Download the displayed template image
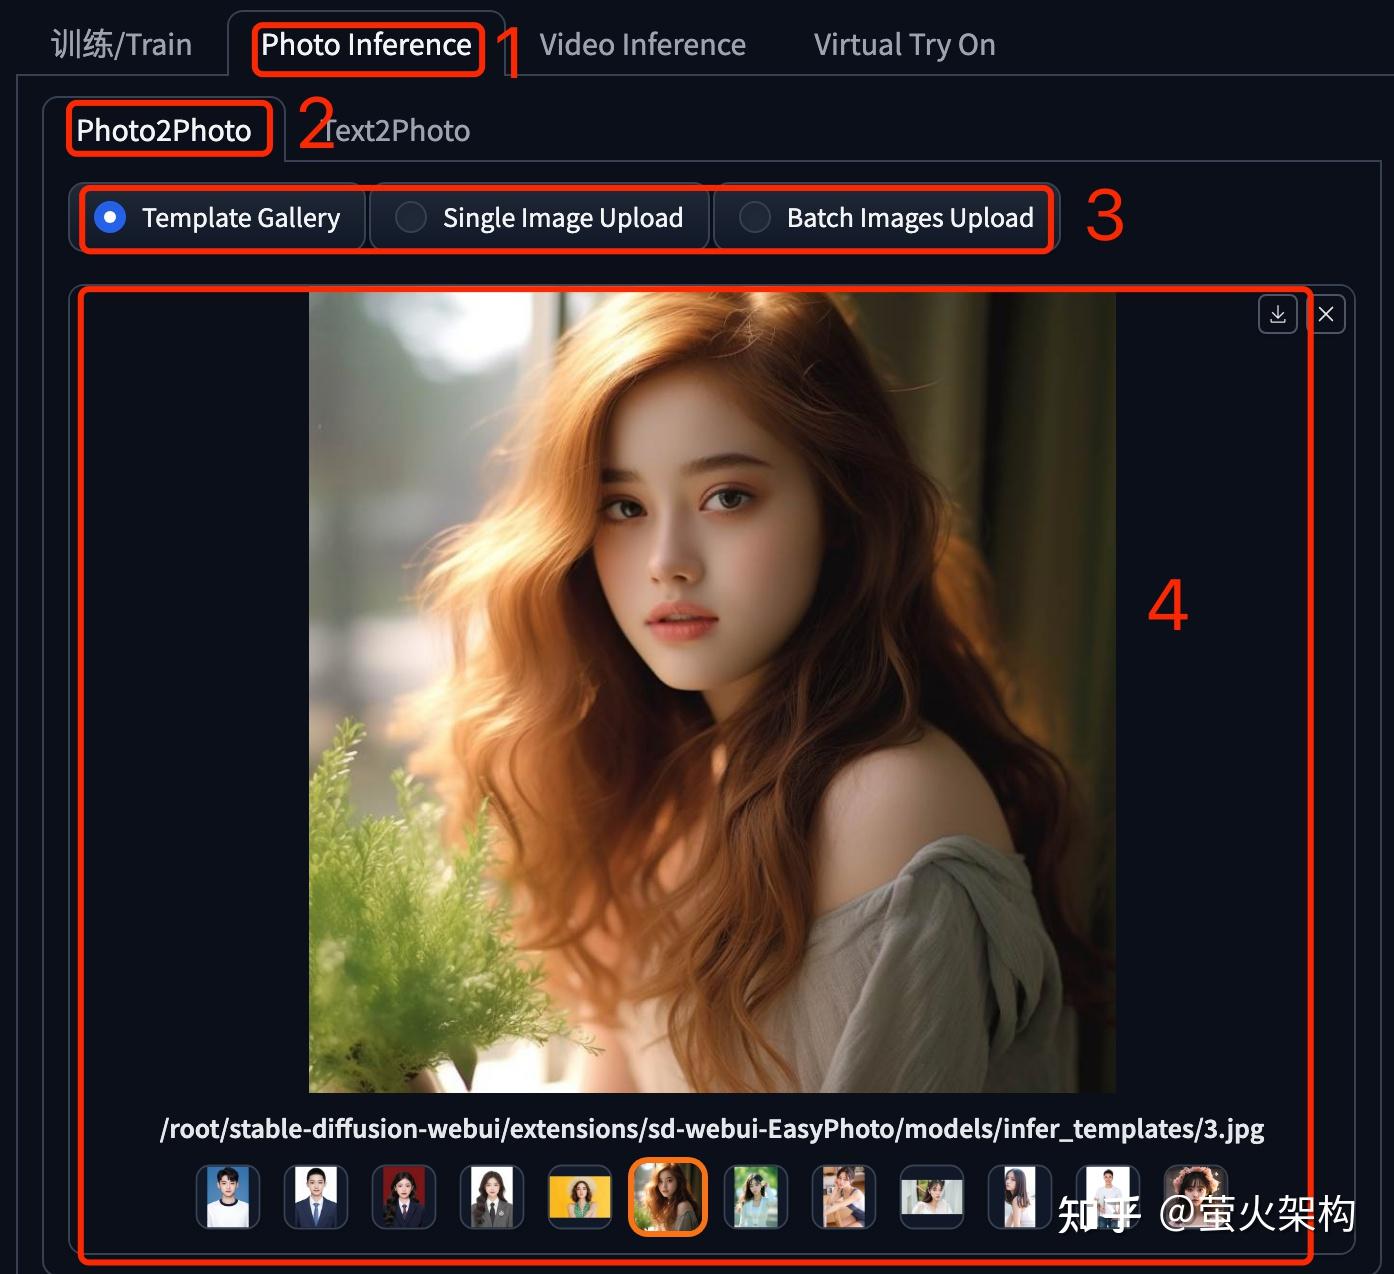This screenshot has width=1394, height=1274. pos(1277,313)
